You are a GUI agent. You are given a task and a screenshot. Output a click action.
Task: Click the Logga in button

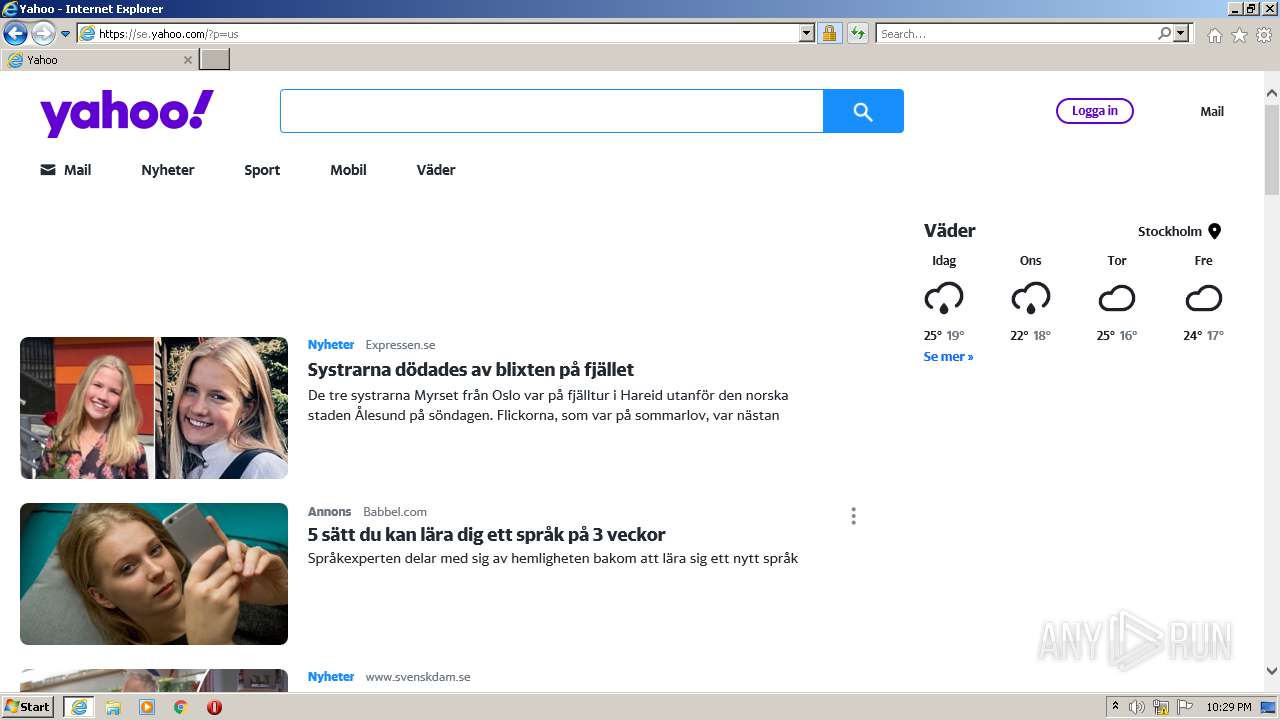pyautogui.click(x=1095, y=111)
